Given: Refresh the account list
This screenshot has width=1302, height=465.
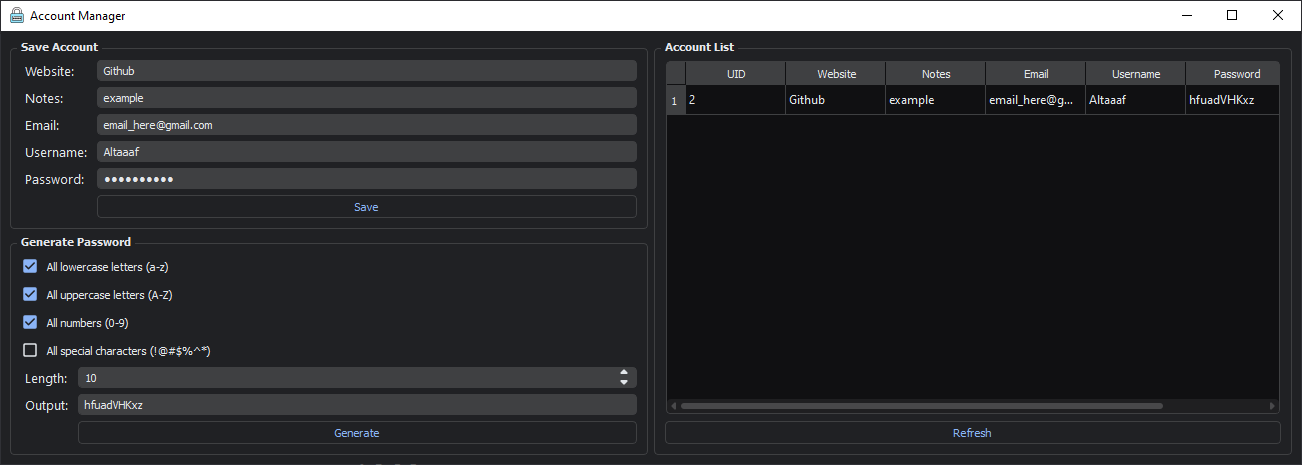Looking at the screenshot, I should click(972, 433).
